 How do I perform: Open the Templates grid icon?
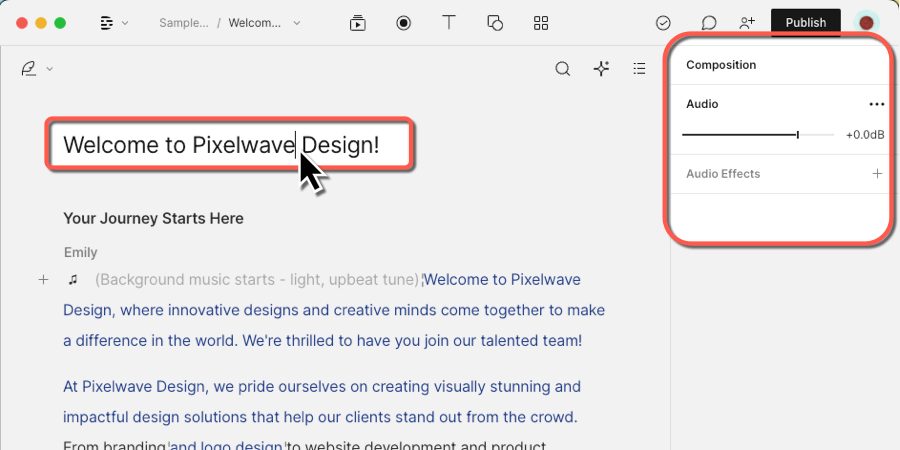pos(541,23)
